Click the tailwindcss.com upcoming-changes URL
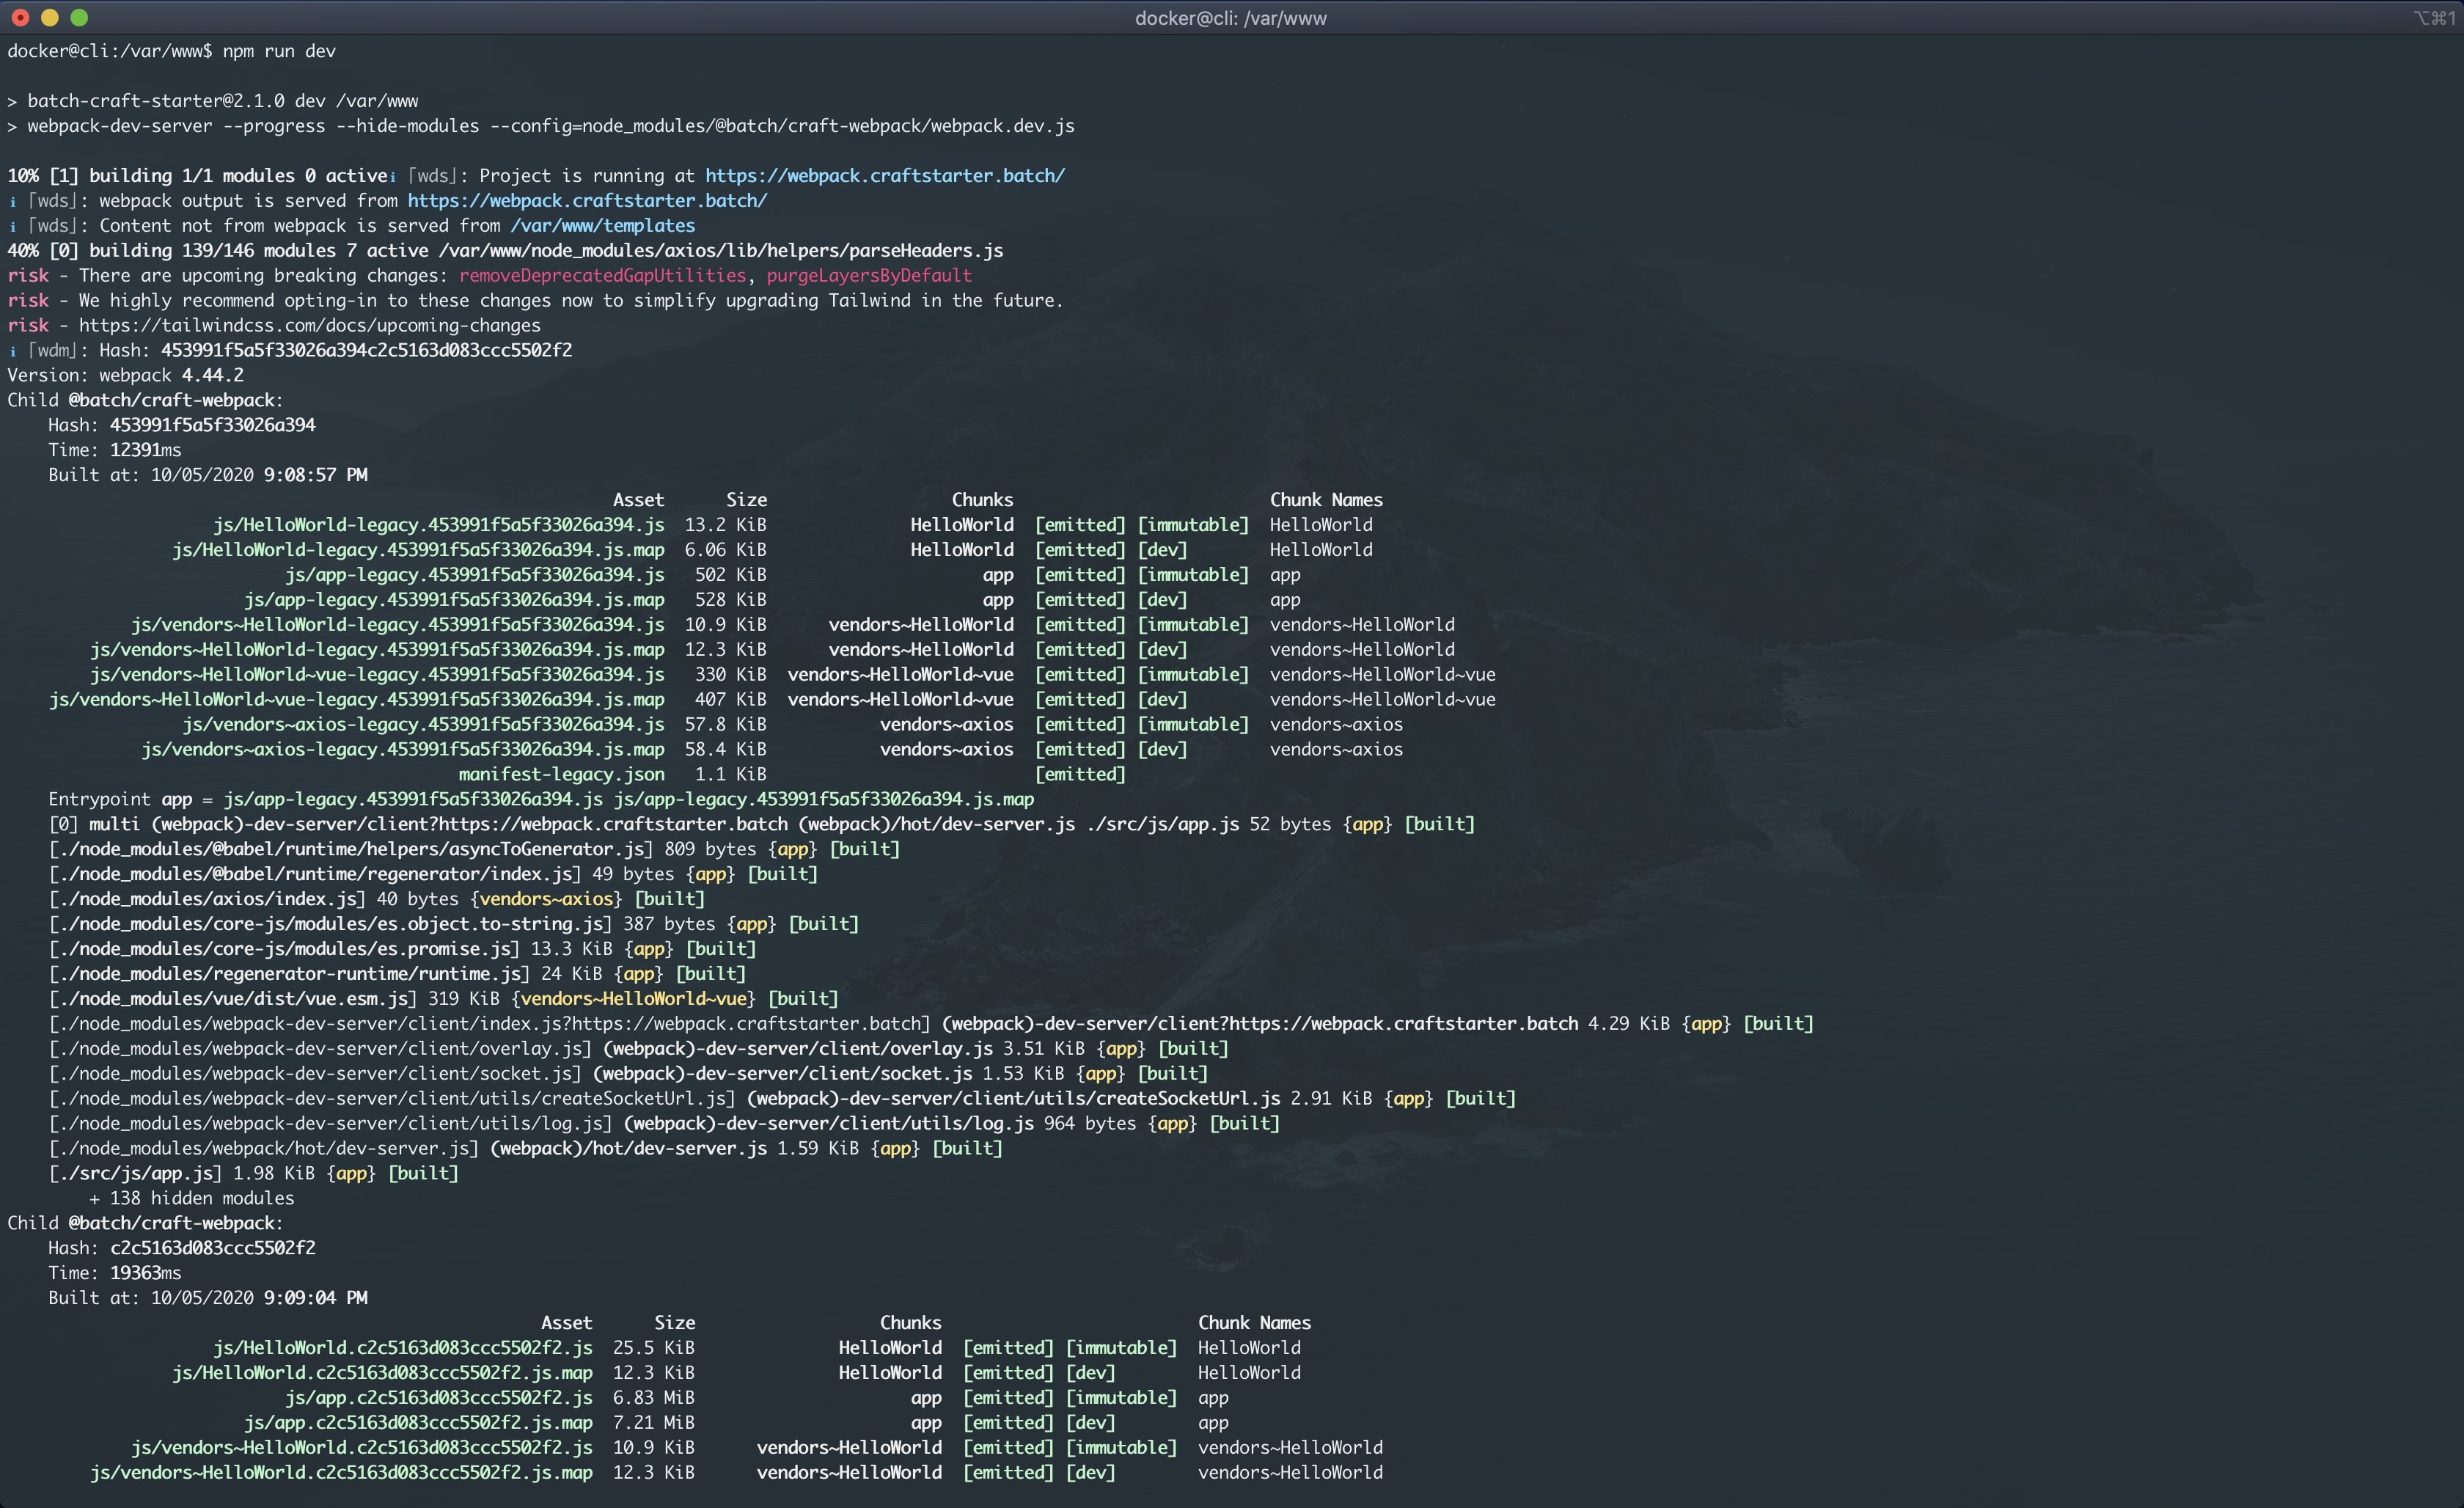2464x1508 pixels. [309, 326]
